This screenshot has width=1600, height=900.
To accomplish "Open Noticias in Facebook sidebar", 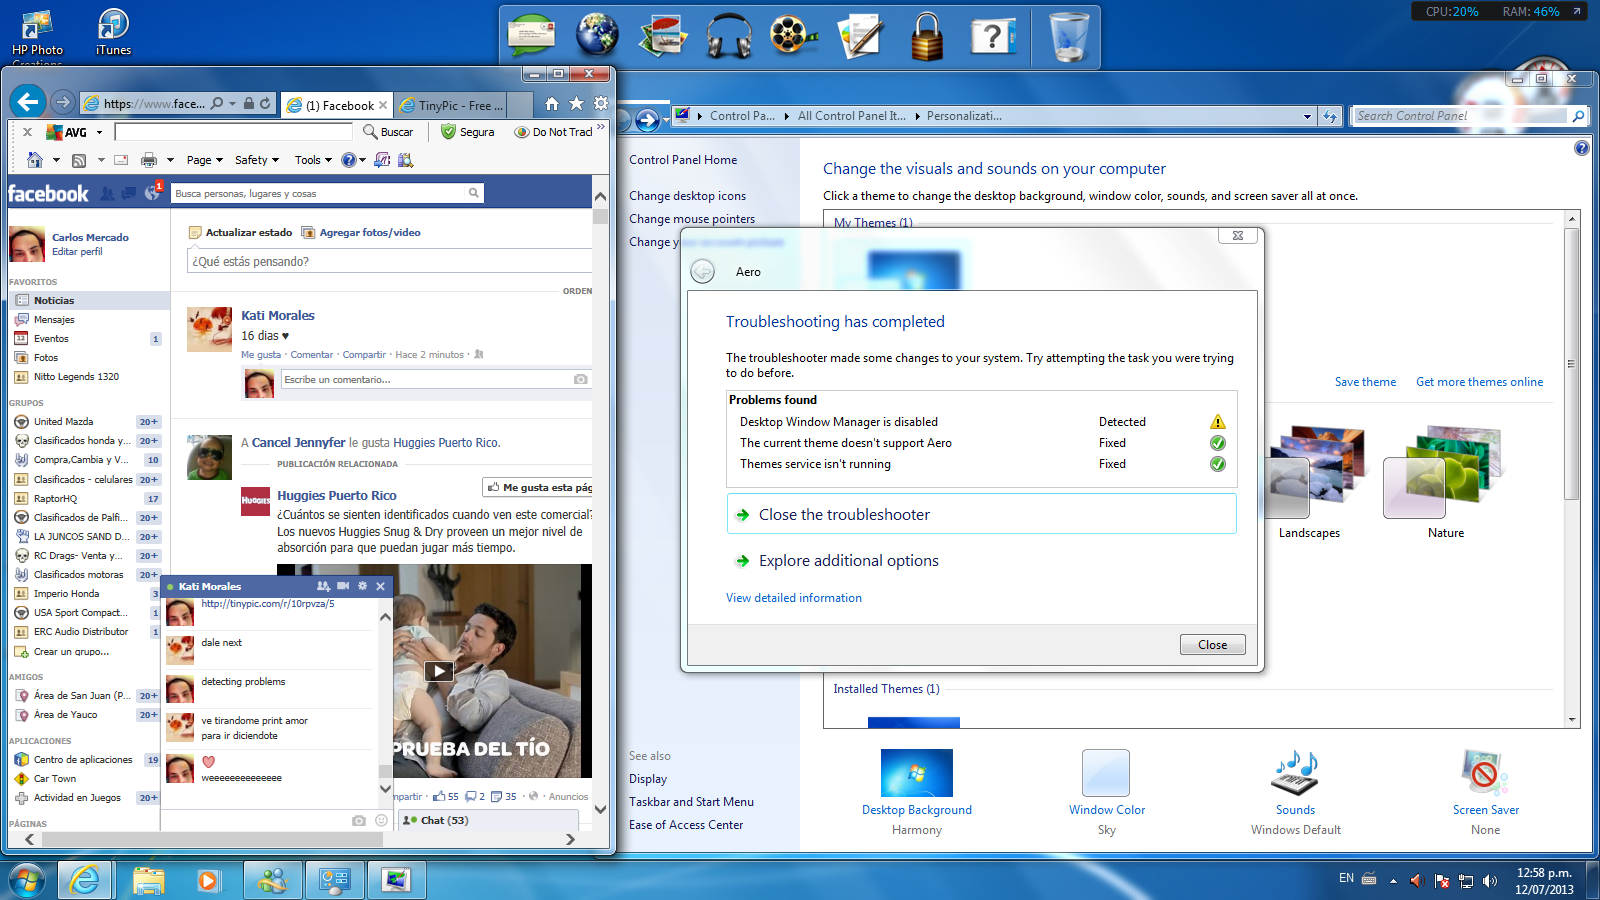I will click(x=87, y=300).
